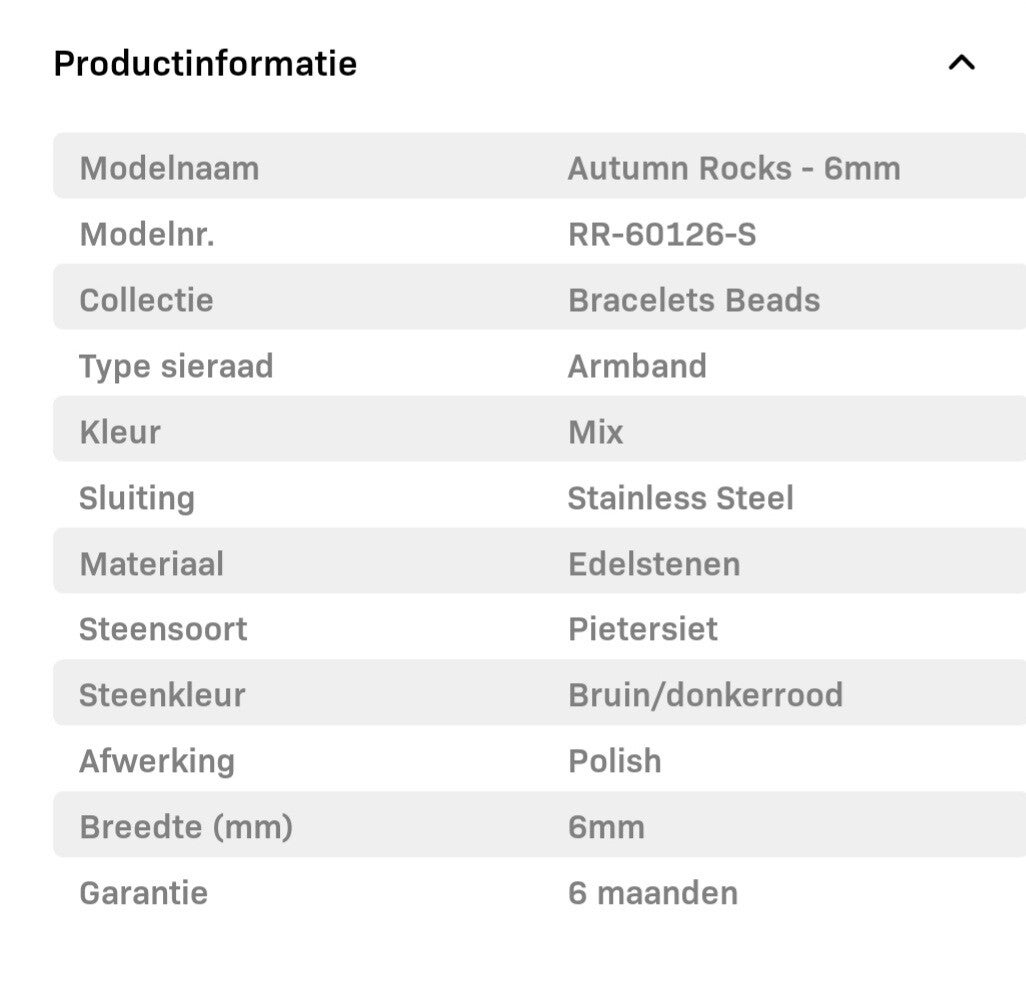
Task: Select the Modelnaam label
Action: (x=169, y=168)
